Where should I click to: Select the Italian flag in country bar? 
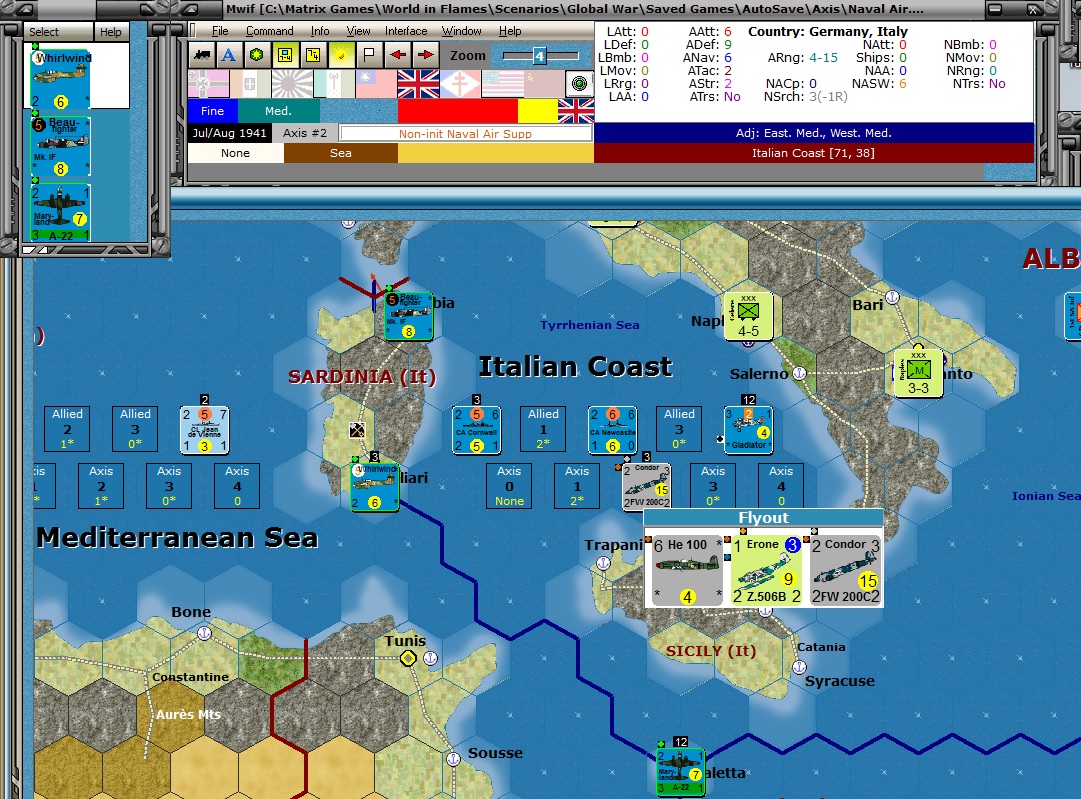pos(250,84)
